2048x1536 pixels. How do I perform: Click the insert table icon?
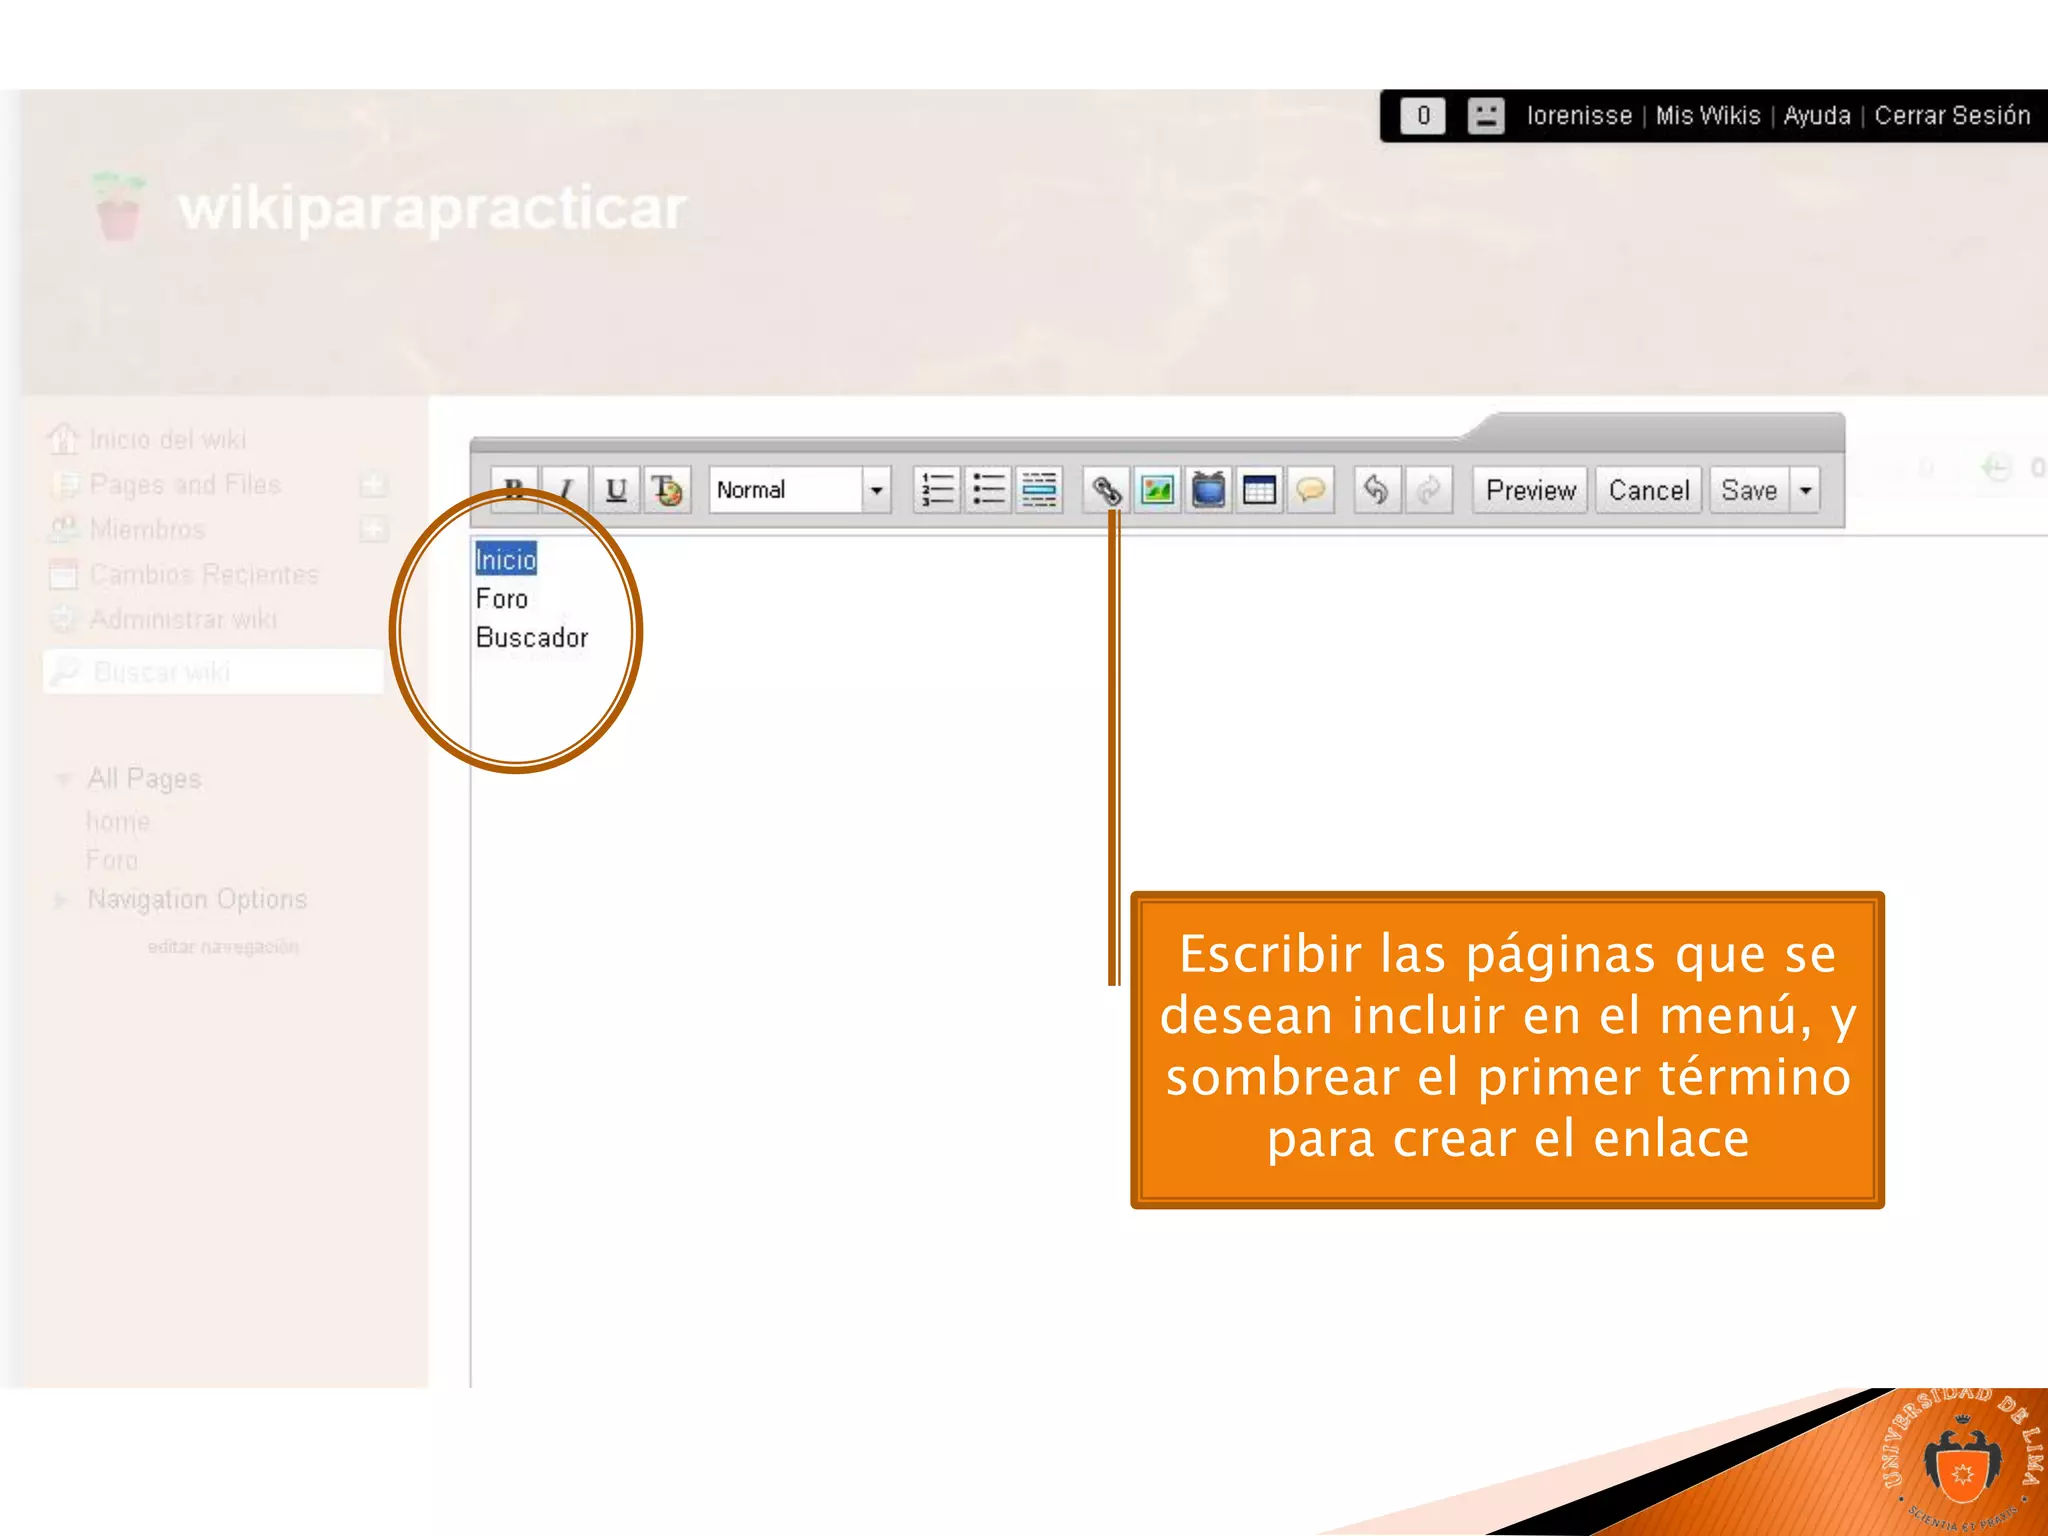1259,490
